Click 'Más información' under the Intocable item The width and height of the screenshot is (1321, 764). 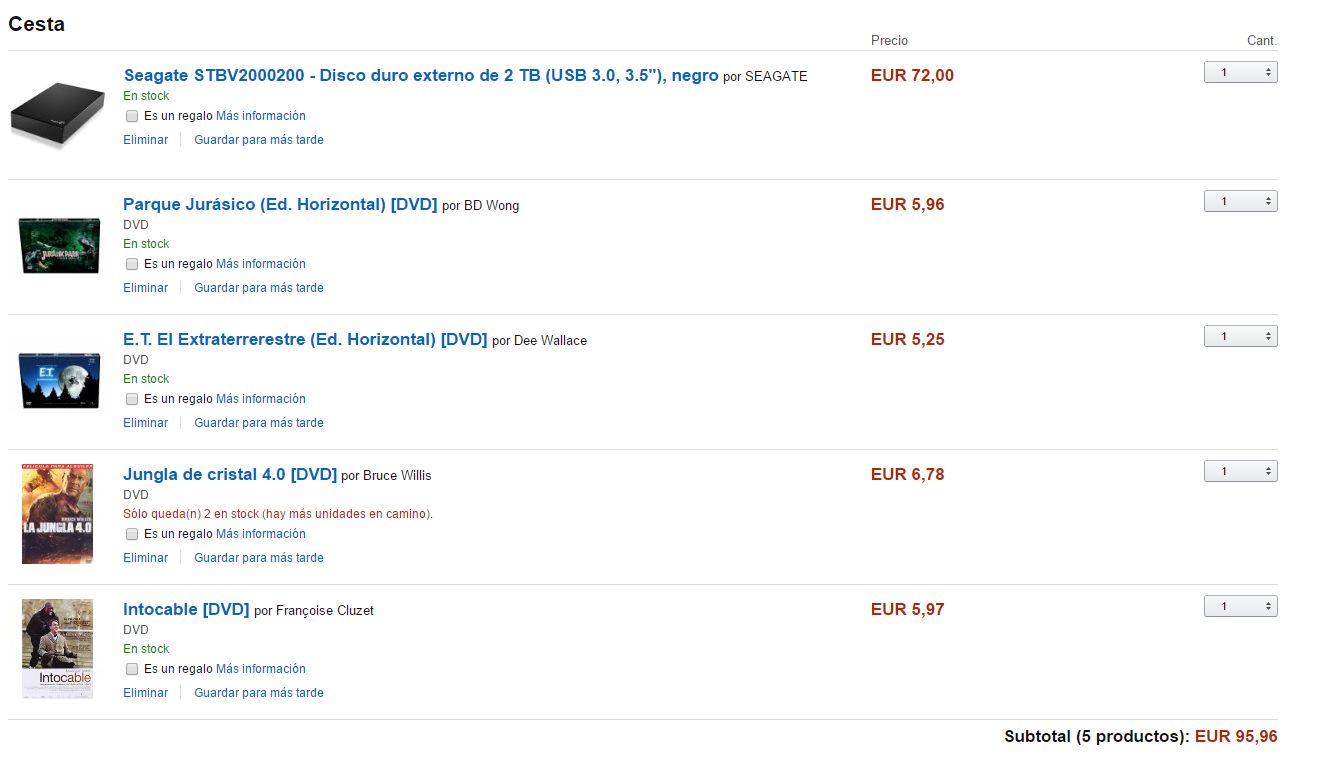261,669
